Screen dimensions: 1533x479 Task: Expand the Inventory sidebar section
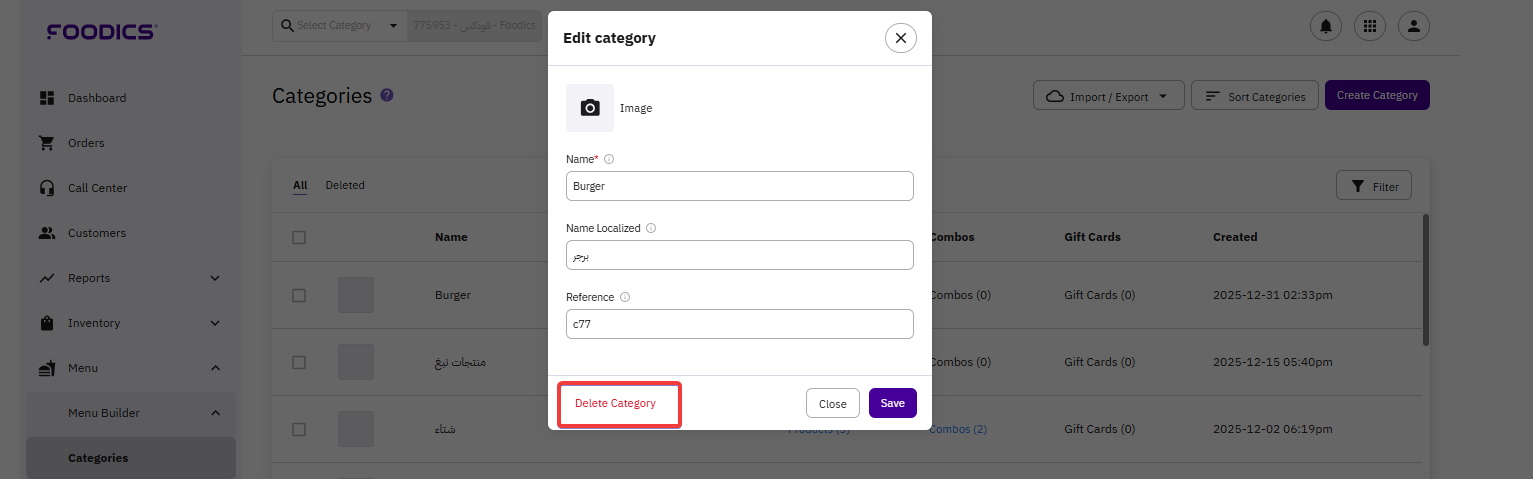[x=215, y=323]
